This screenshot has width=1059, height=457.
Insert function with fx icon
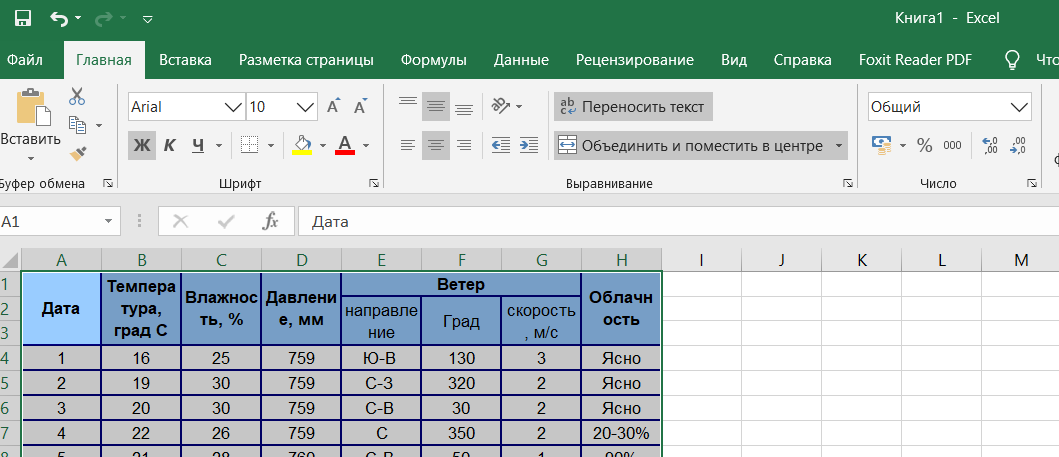click(270, 221)
